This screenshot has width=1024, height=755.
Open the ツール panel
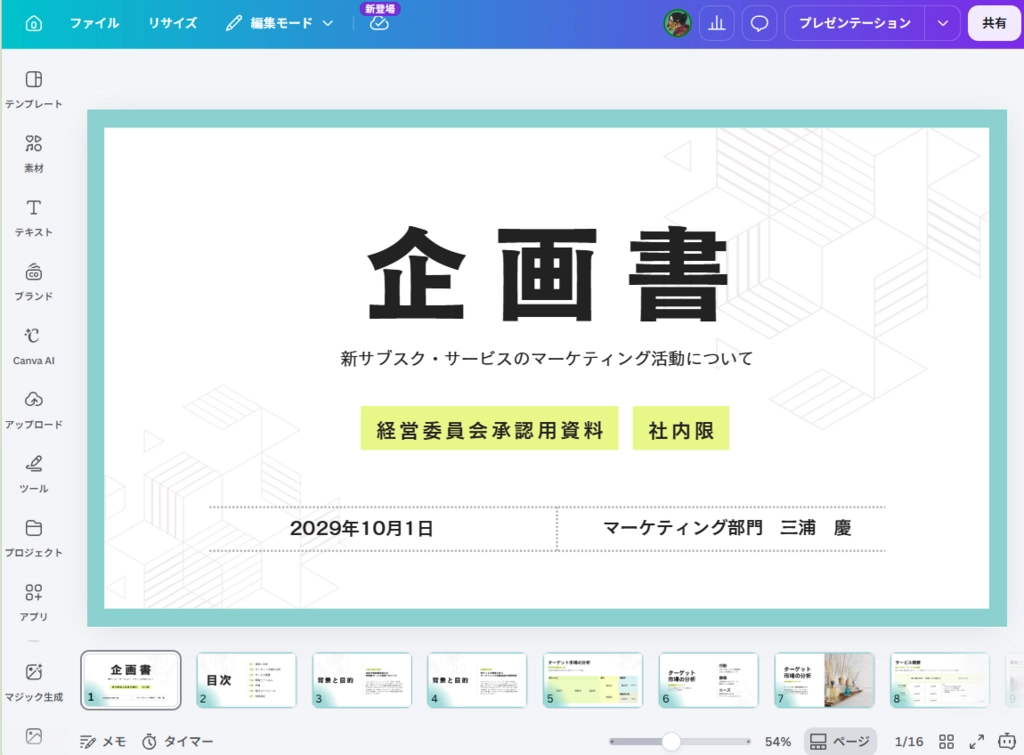point(34,474)
